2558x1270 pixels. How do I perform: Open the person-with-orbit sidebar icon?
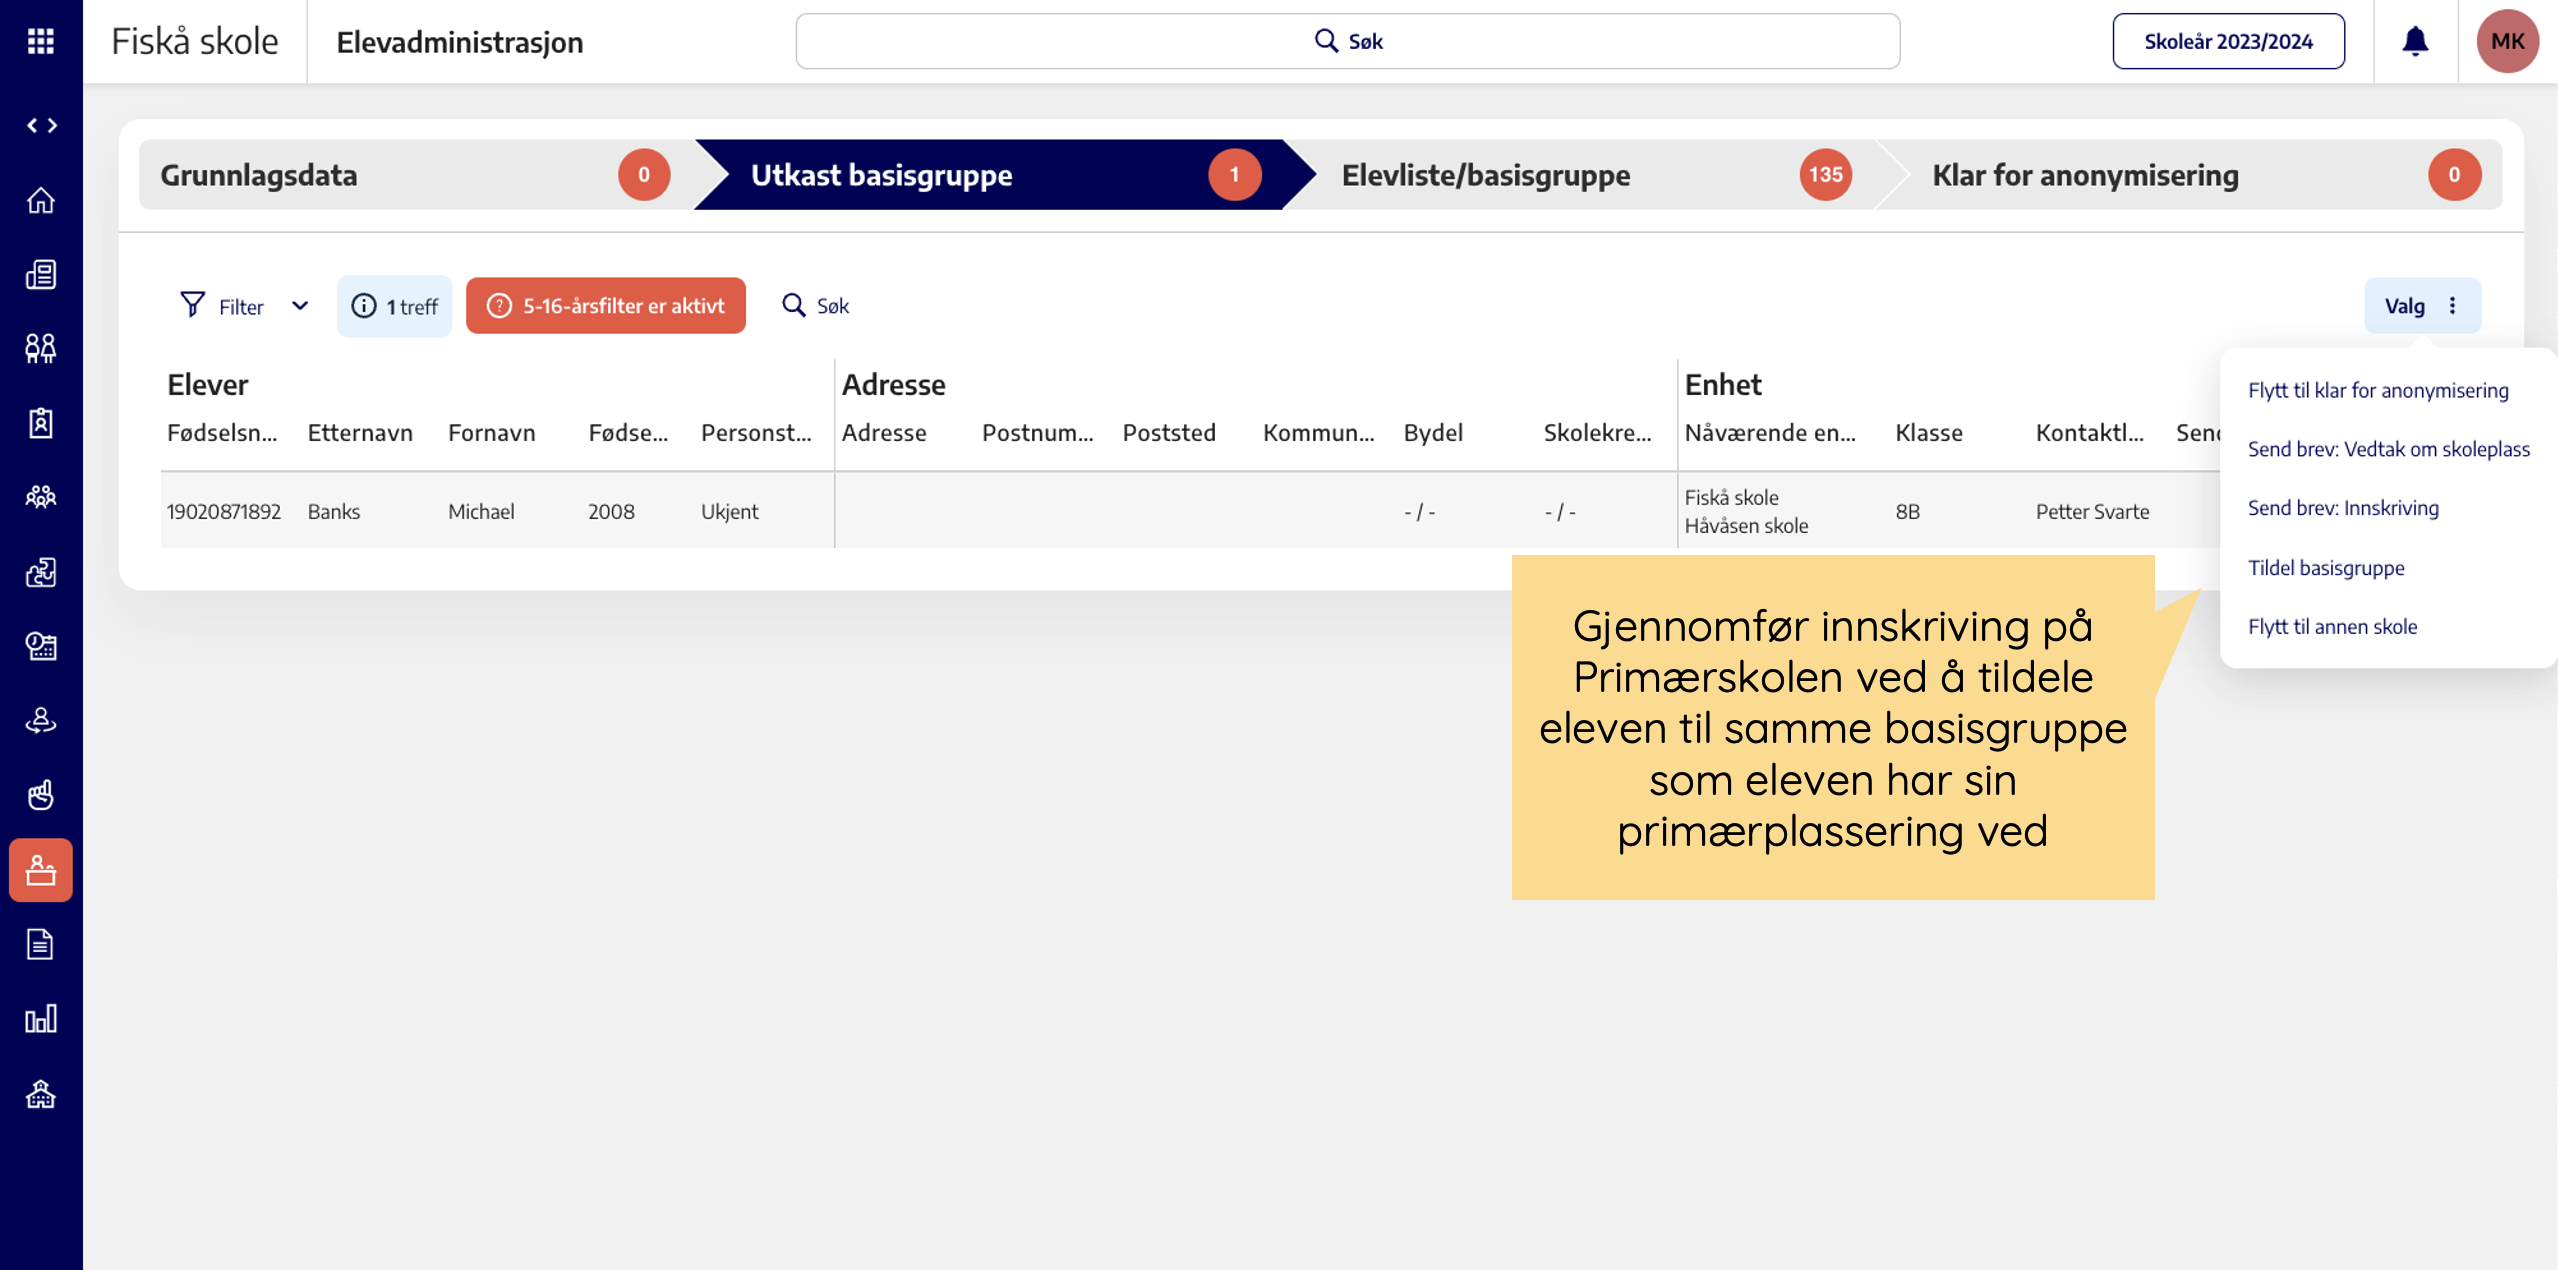tap(41, 720)
